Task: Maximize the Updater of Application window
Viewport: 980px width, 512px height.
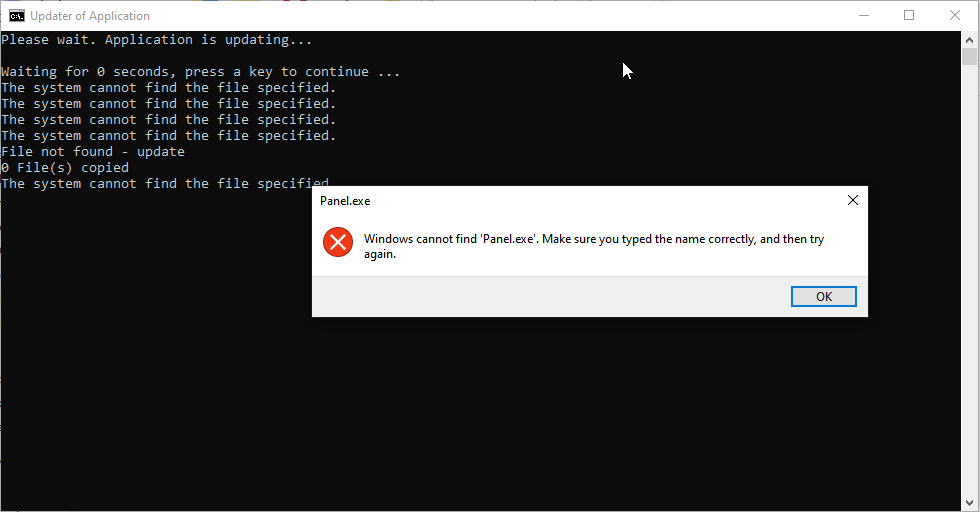Action: 909,15
